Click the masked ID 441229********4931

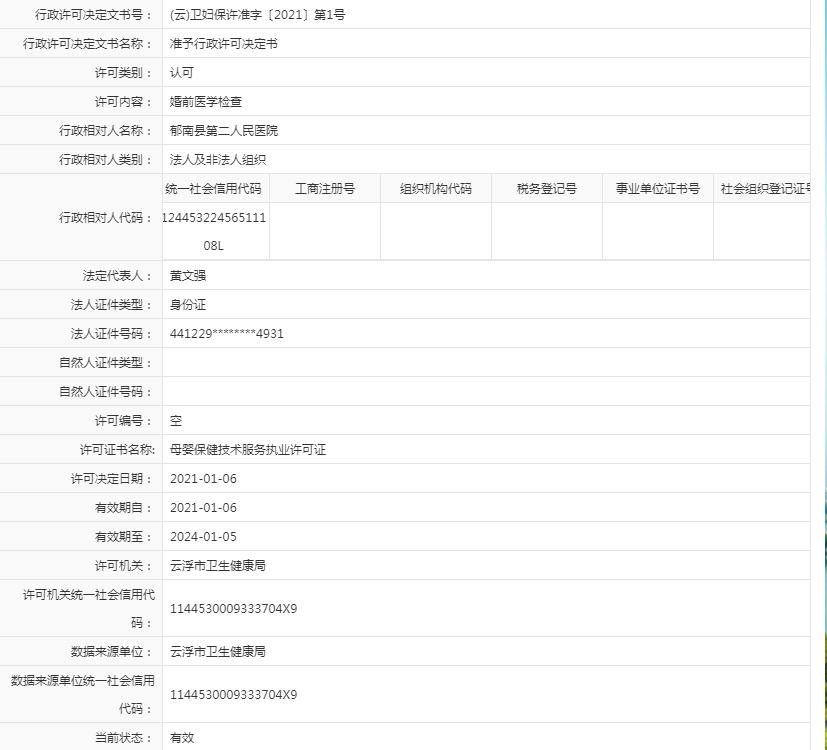pos(226,333)
